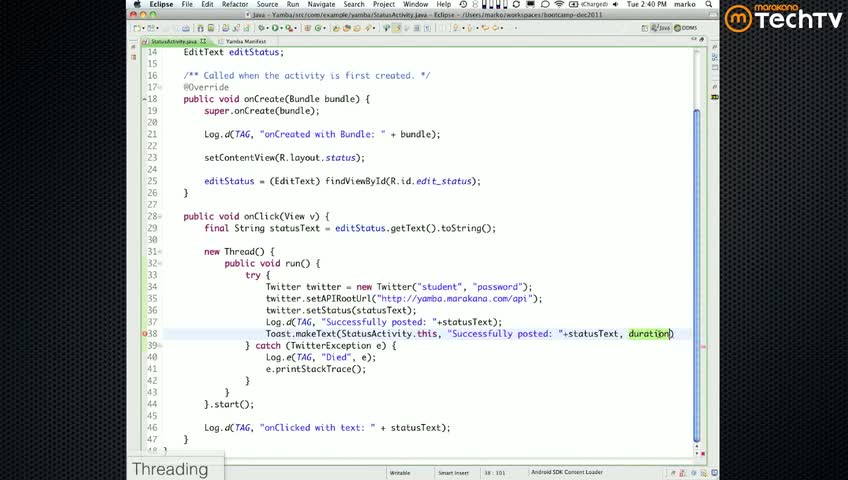This screenshot has width=848, height=480.
Task: Maximize the editor area icon
Action: [x=701, y=39]
